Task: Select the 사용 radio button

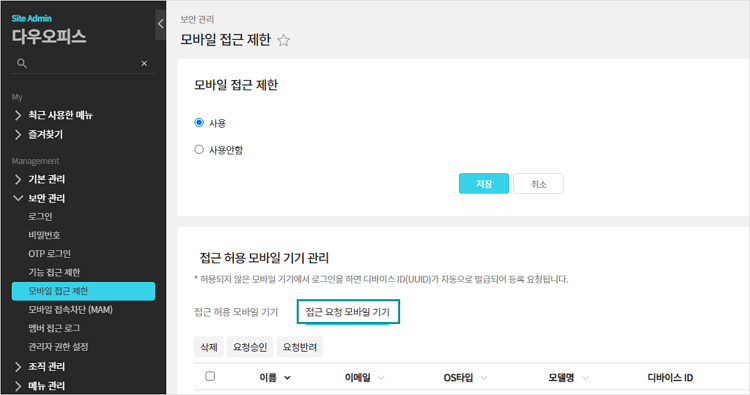Action: coord(199,122)
